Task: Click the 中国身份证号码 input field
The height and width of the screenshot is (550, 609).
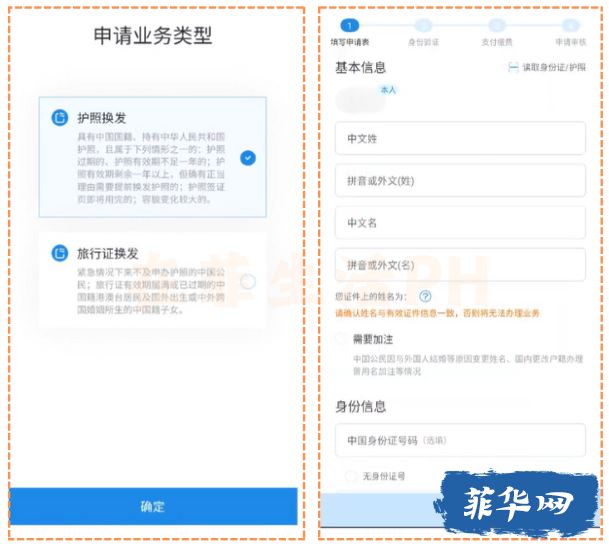Action: 460,440
